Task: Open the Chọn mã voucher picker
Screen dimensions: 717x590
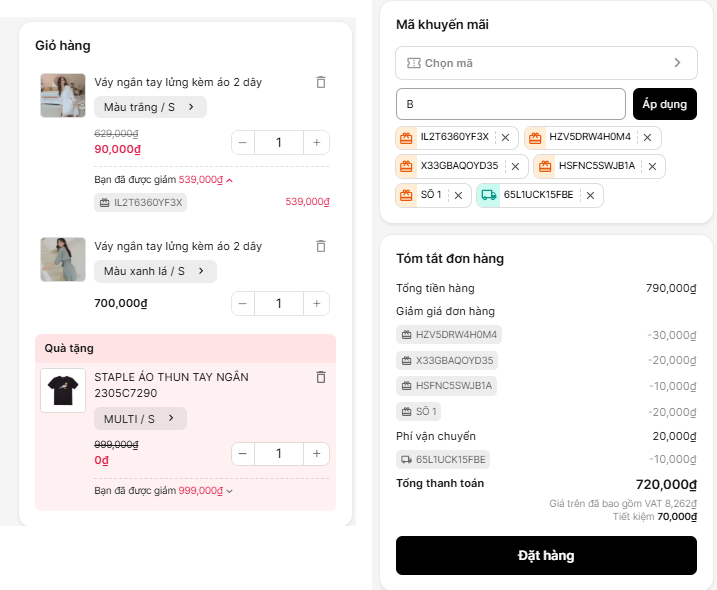Action: 545,63
